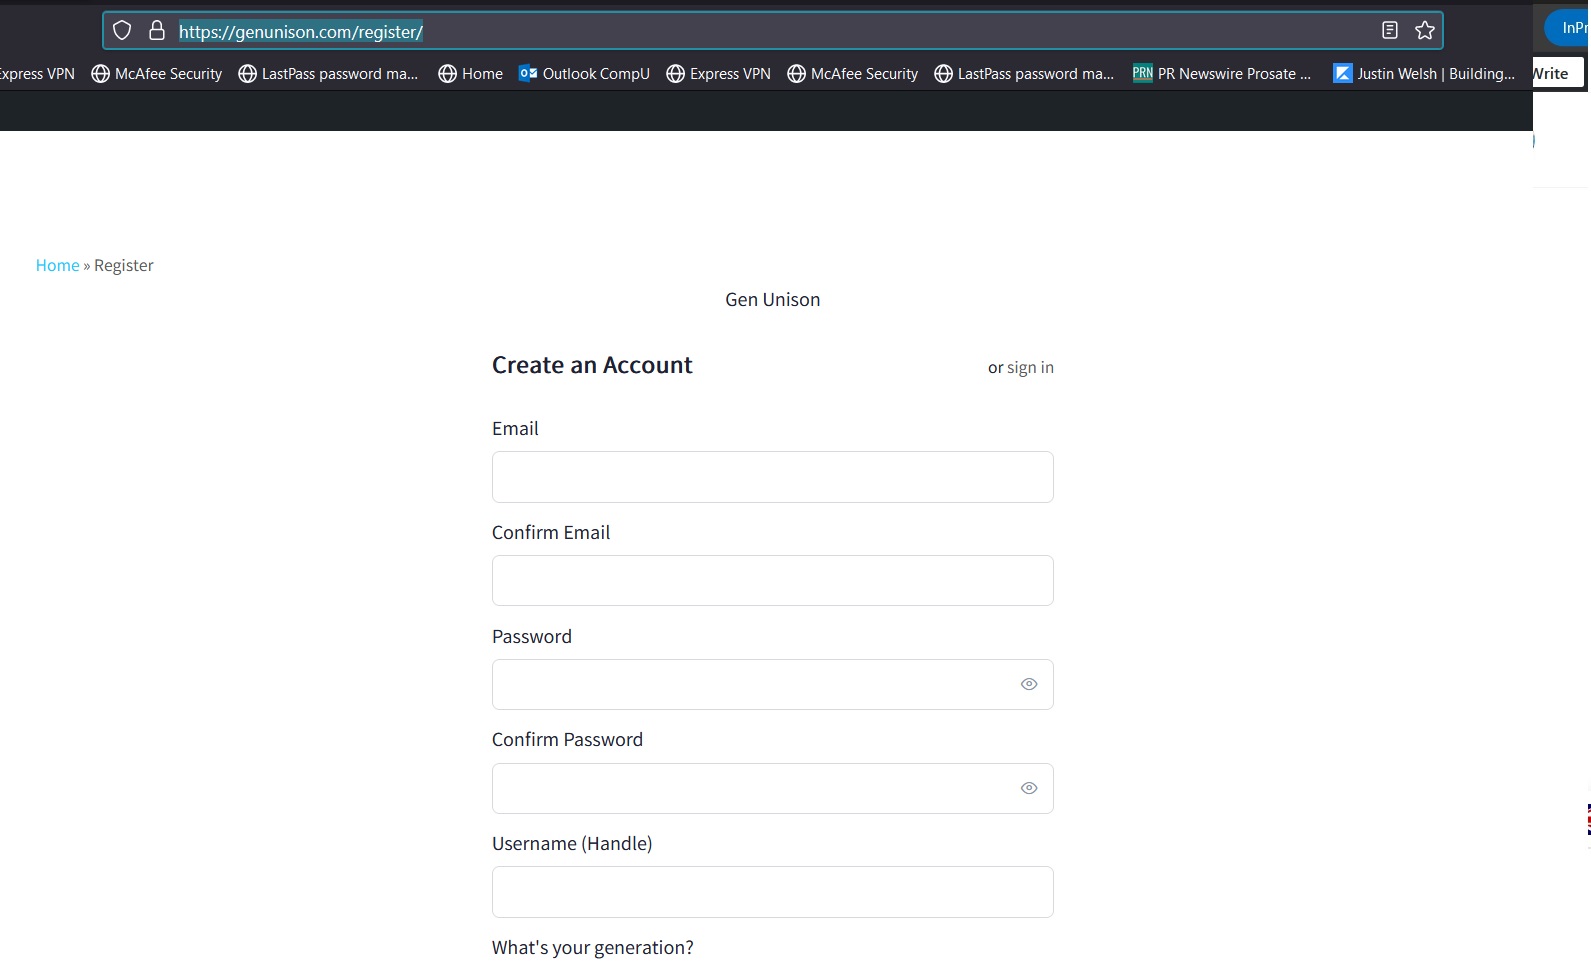Open the Outlook CompU bookmark
The width and height of the screenshot is (1591, 969).
(x=584, y=74)
